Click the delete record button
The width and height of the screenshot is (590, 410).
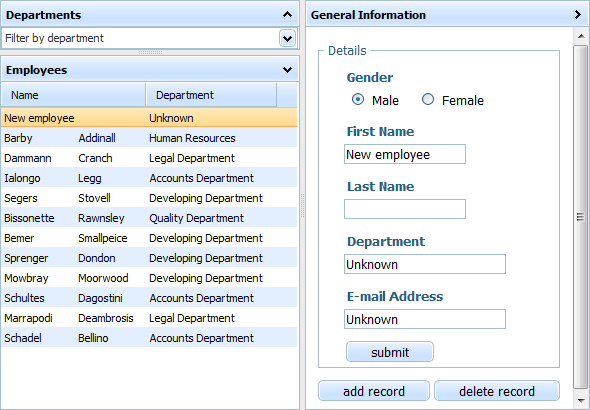point(497,391)
